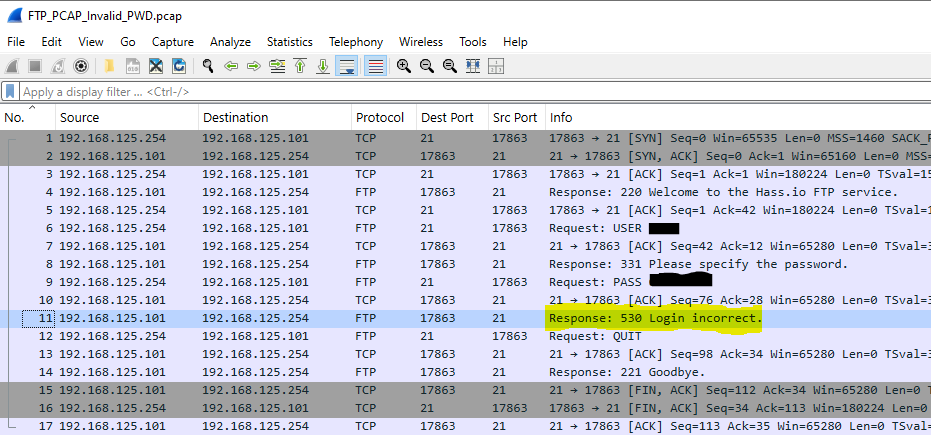Toggle auto-scroll during live capture
This screenshot has width=931, height=435.
tap(346, 66)
